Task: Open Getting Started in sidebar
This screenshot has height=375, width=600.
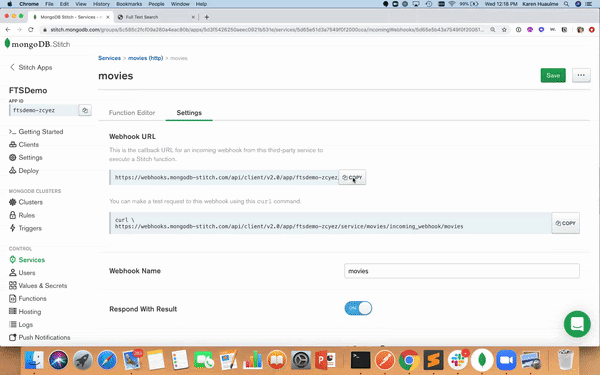Action: pyautogui.click(x=36, y=132)
